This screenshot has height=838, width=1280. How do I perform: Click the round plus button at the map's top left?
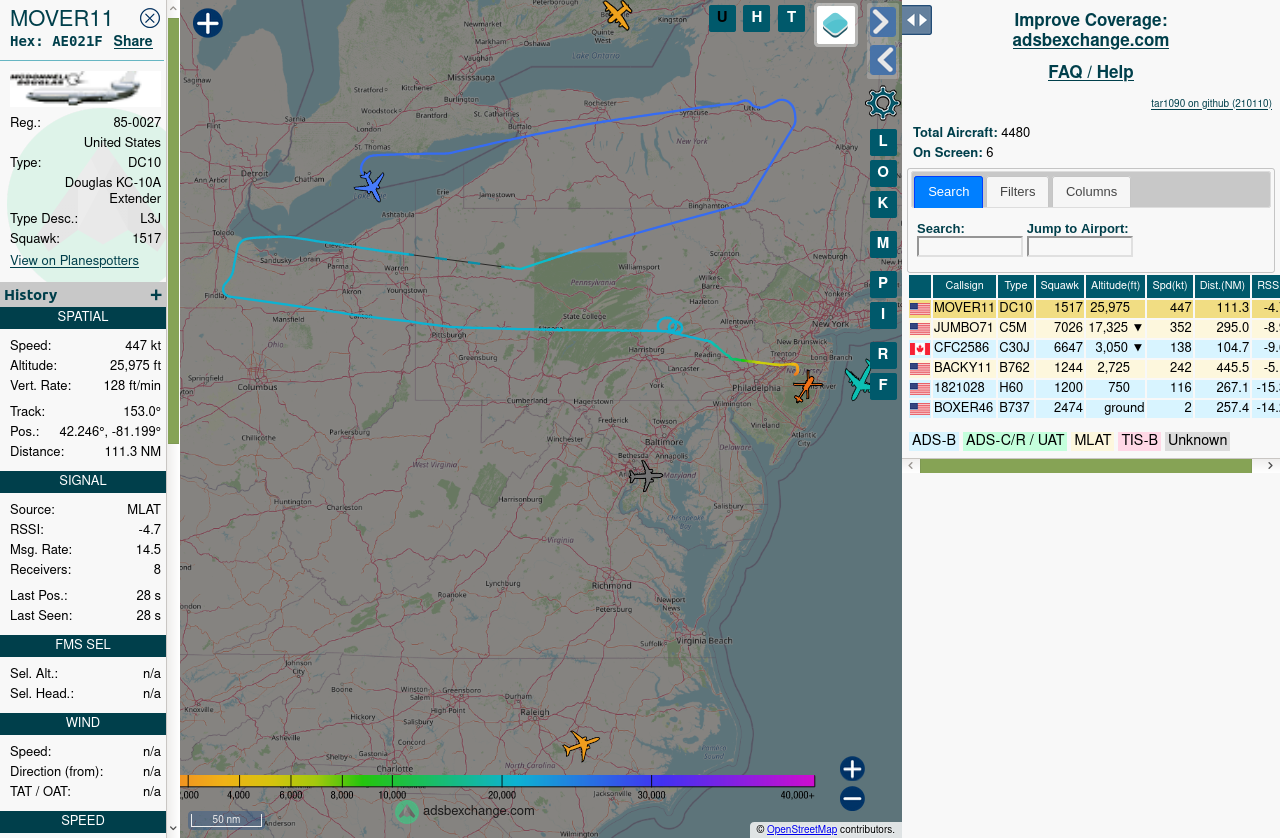(208, 23)
